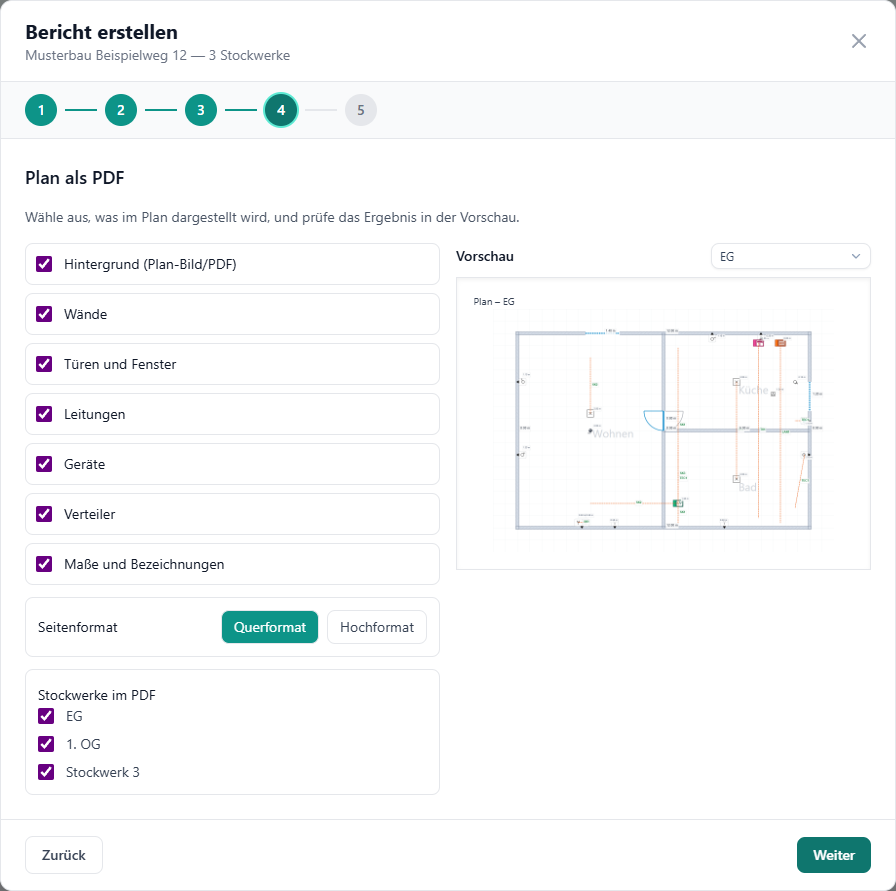Click the pink device icon in preview
Screen dimensions: 896x891
(x=758, y=343)
